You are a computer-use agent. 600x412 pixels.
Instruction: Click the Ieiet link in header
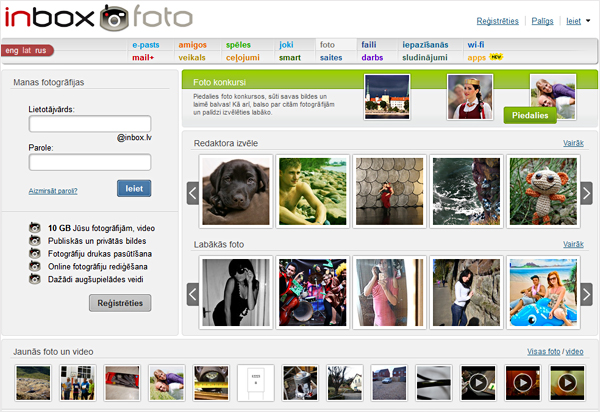[x=573, y=21]
